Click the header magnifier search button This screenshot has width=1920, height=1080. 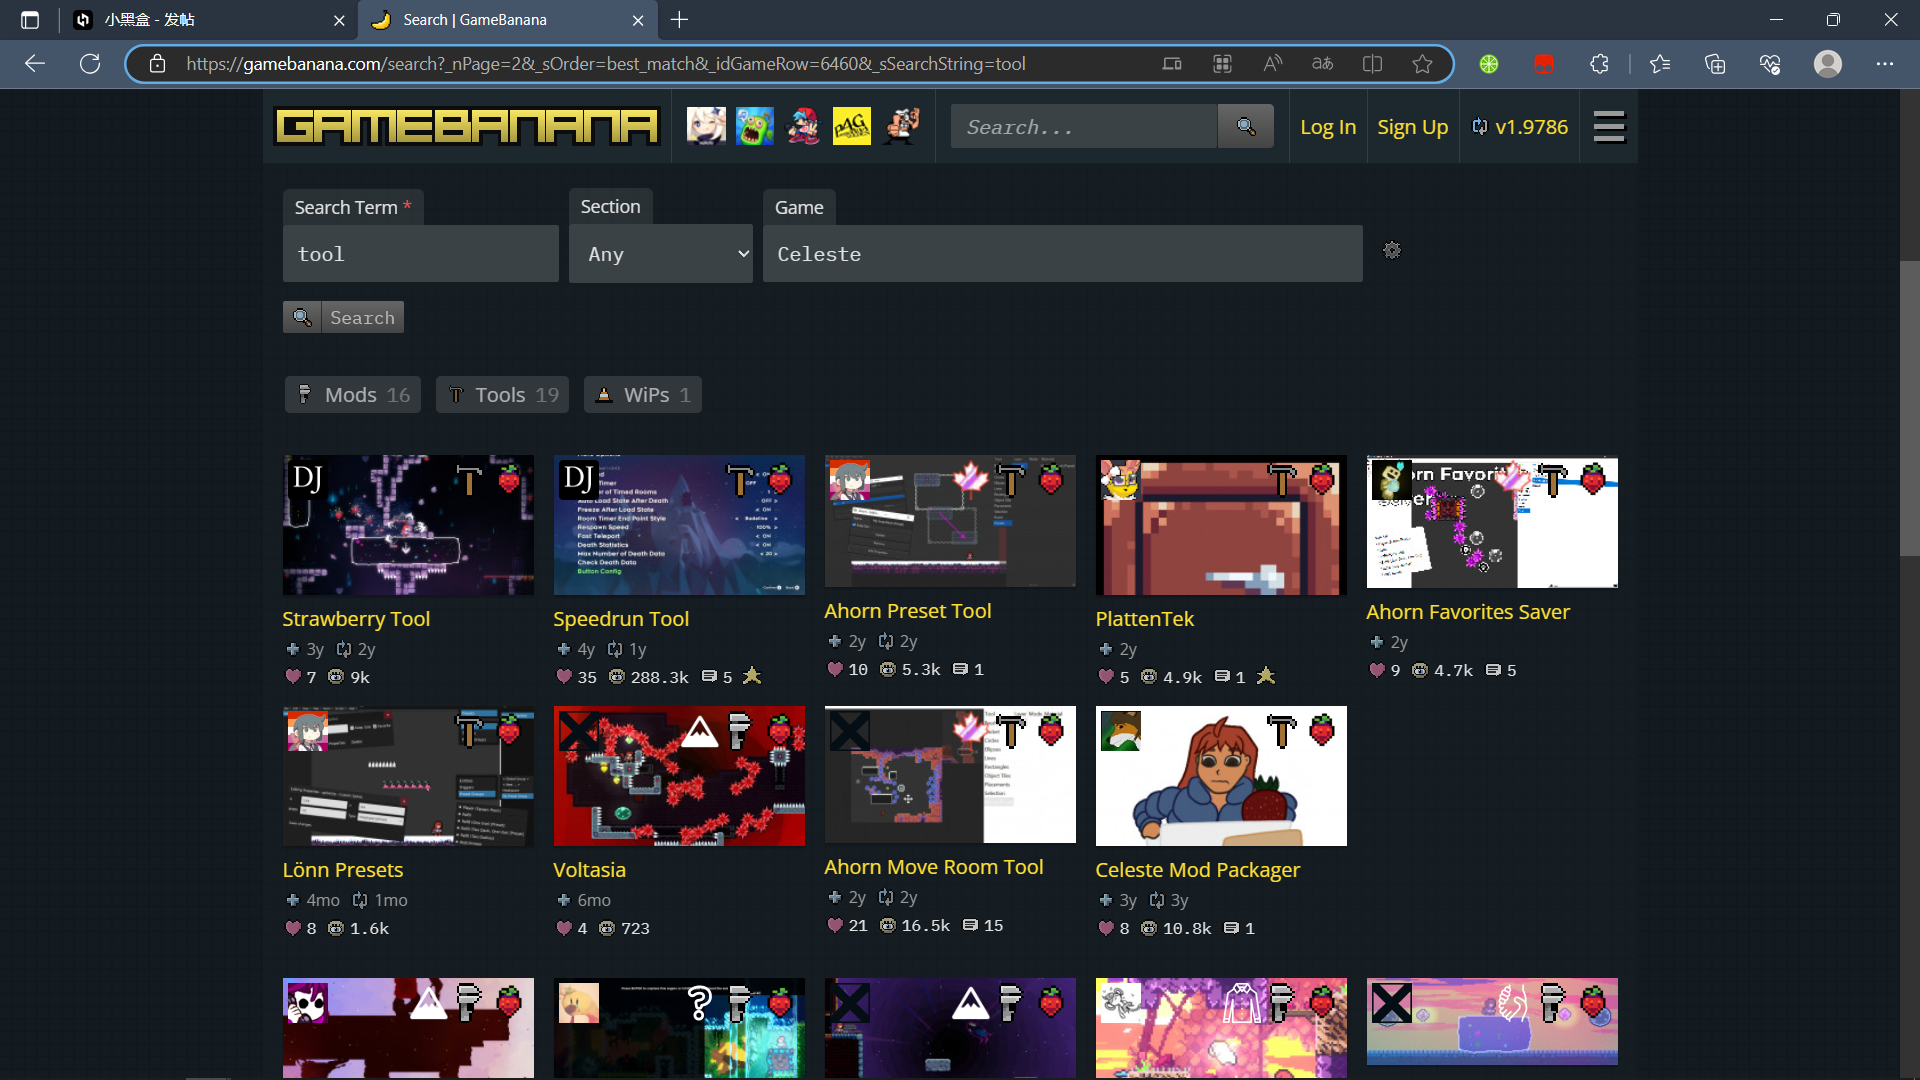(x=1245, y=126)
